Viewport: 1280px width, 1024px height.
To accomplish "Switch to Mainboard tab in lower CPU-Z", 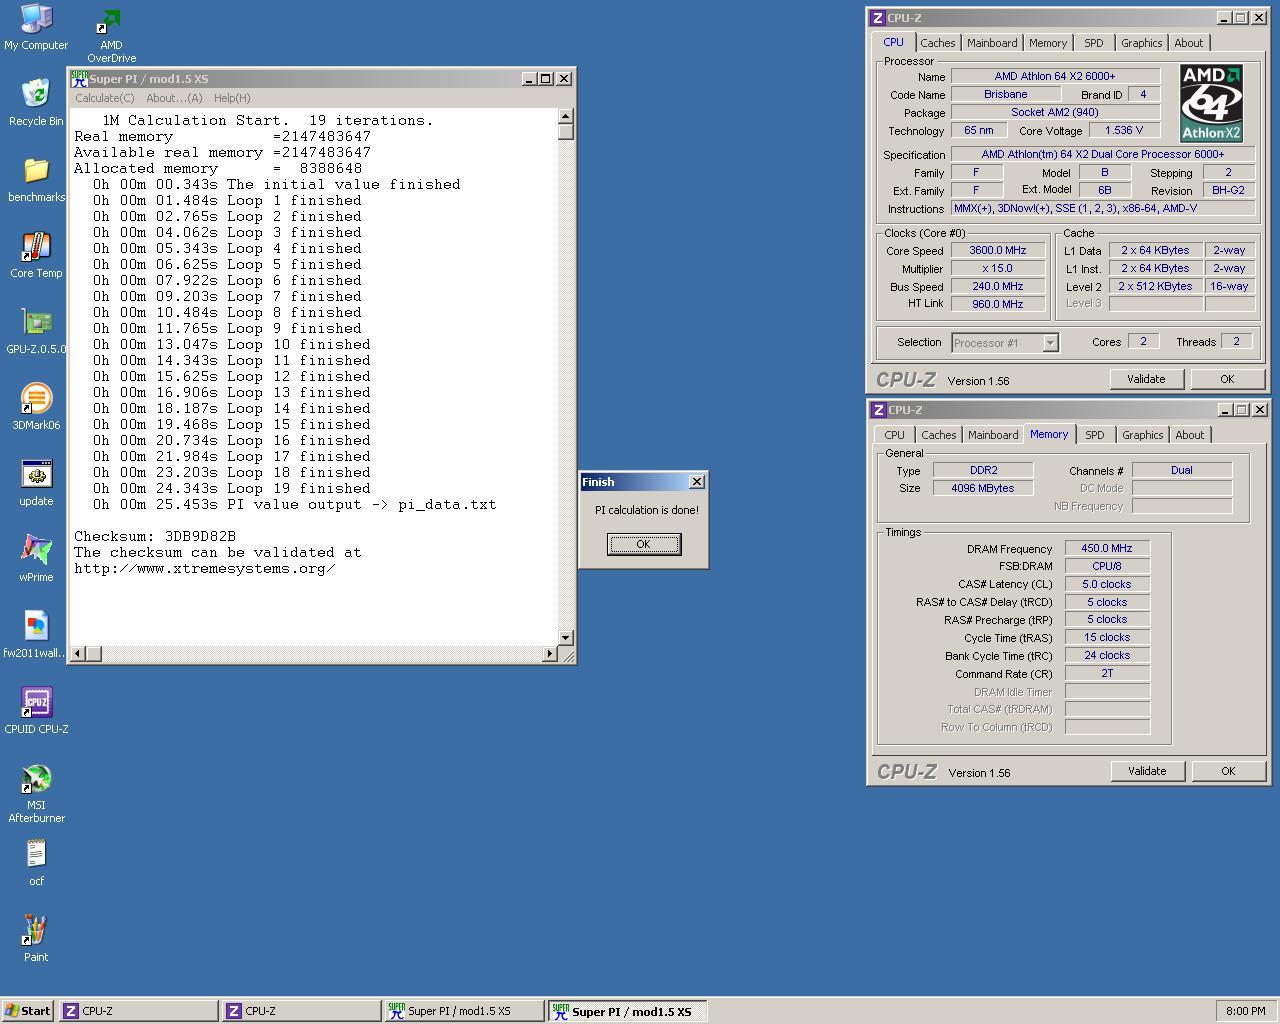I will point(993,435).
